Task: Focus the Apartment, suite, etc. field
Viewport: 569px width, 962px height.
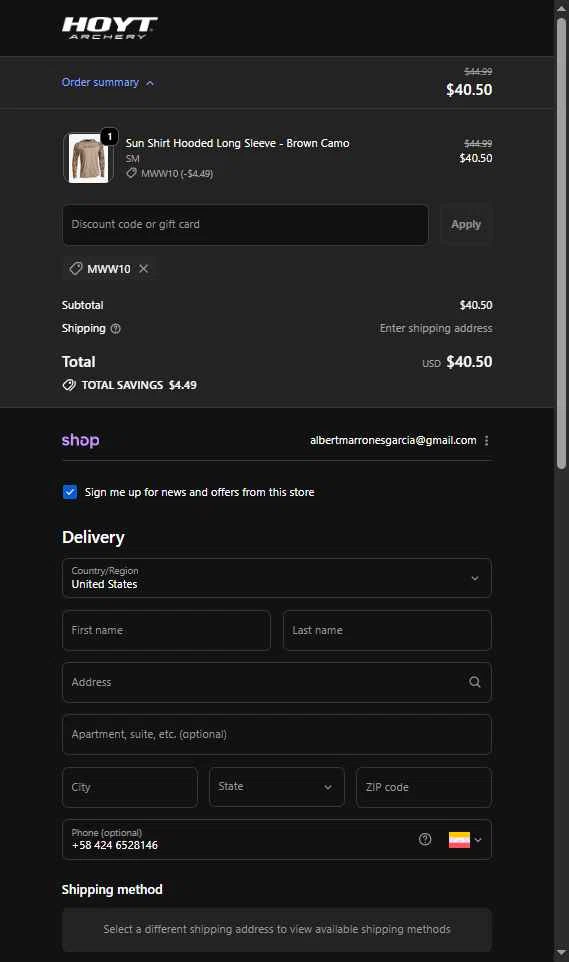Action: (x=277, y=734)
